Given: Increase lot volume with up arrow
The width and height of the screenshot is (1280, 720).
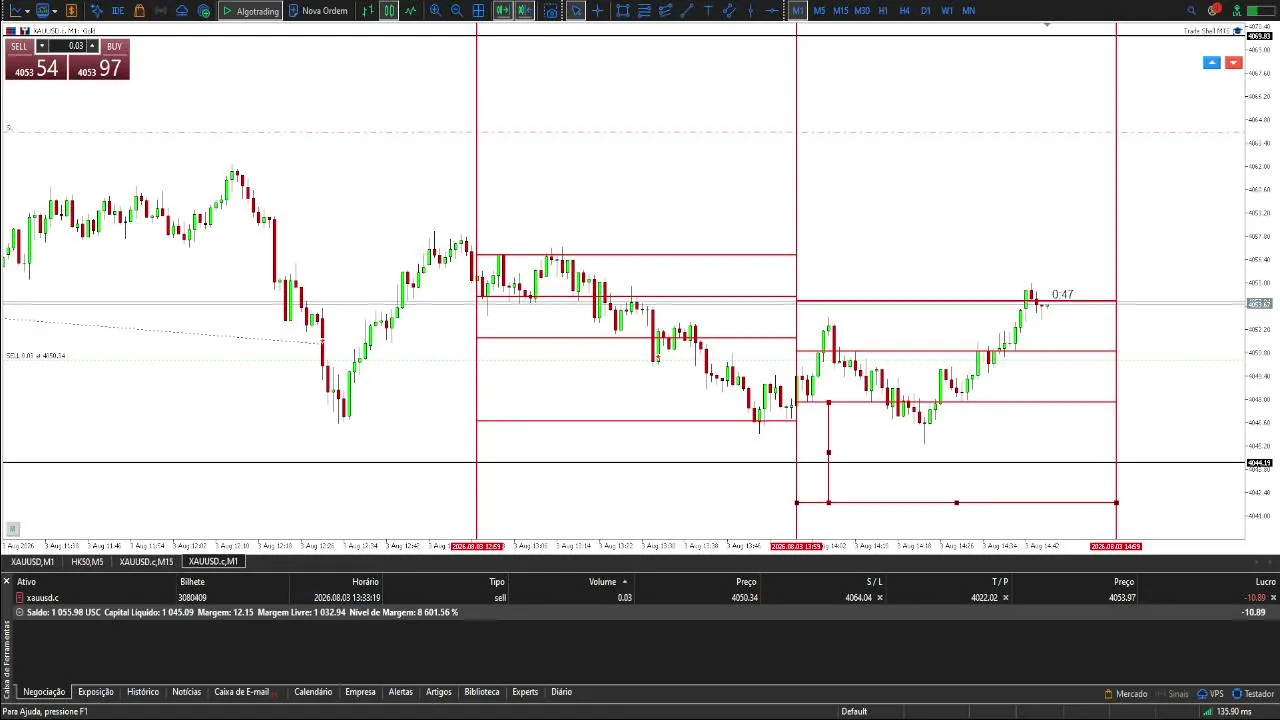Looking at the screenshot, I should click(92, 46).
